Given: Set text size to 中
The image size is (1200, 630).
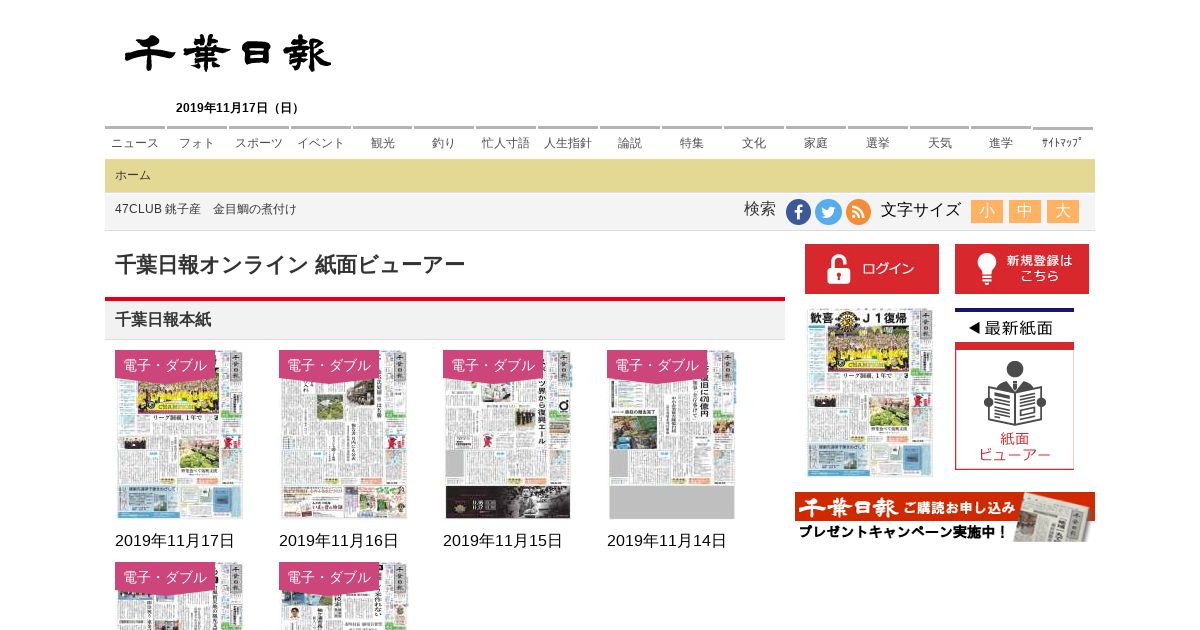Looking at the screenshot, I should pyautogui.click(x=1025, y=211).
